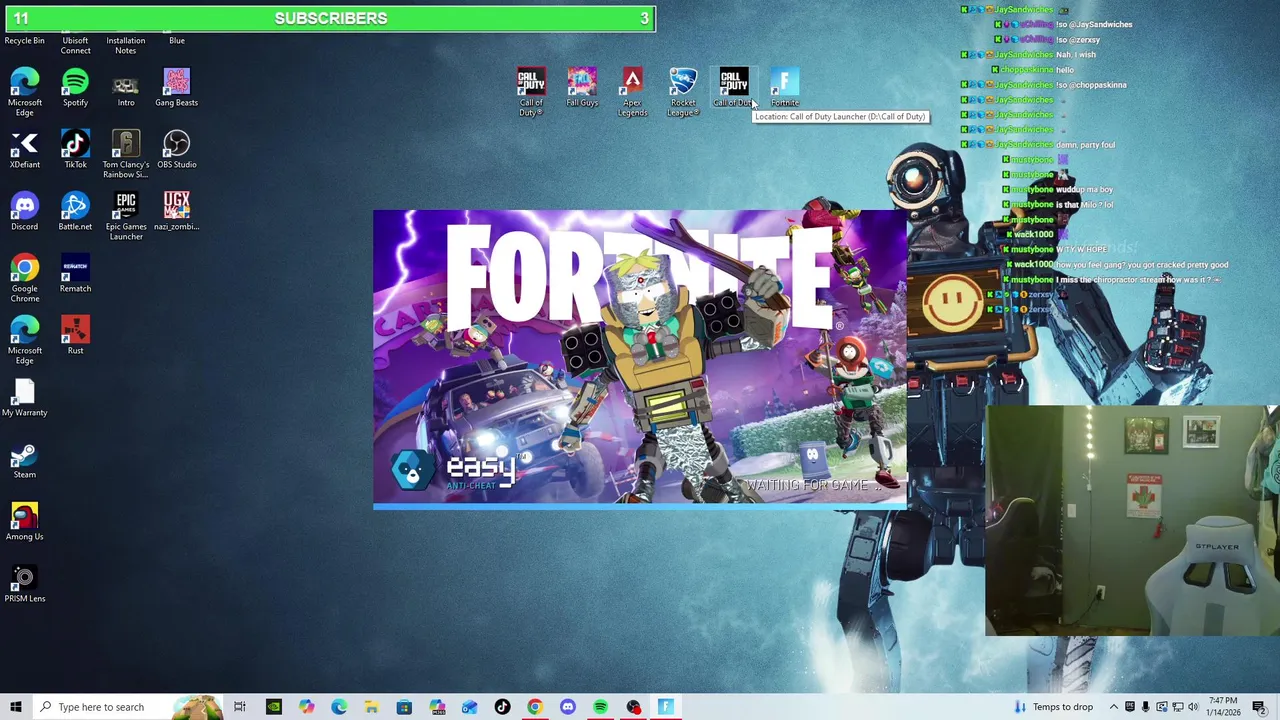This screenshot has height=720, width=1280.
Task: Open Steam from the desktop shortcut
Action: pyautogui.click(x=25, y=460)
